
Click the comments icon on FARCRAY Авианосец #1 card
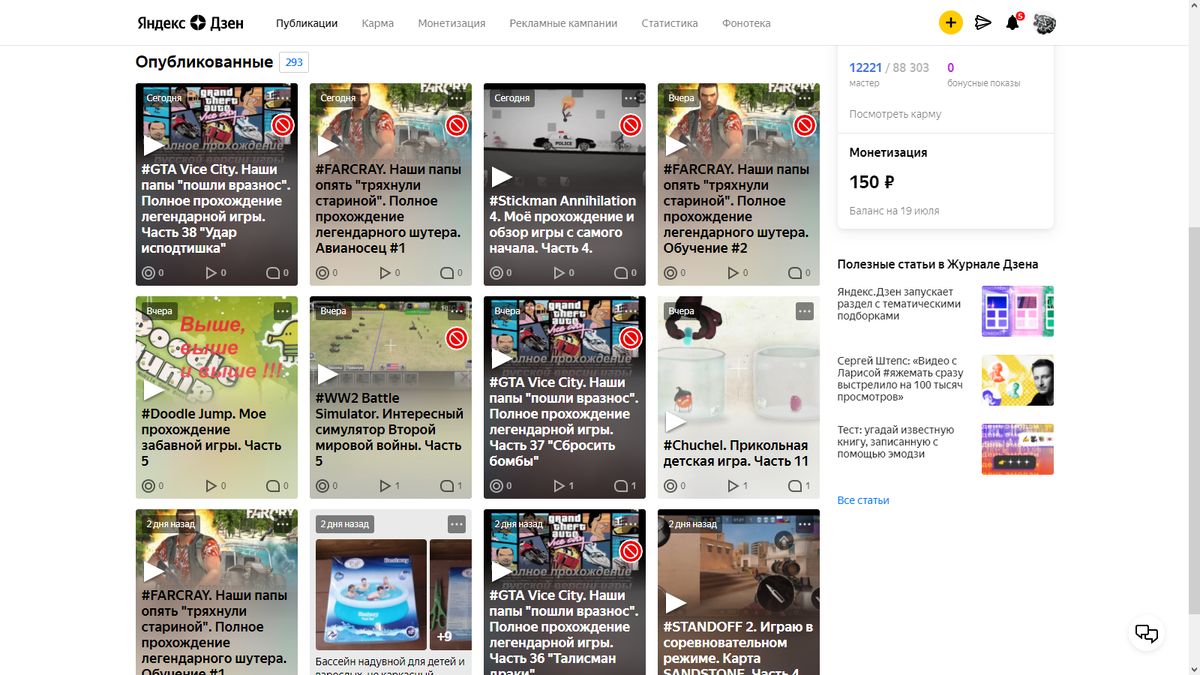(446, 272)
